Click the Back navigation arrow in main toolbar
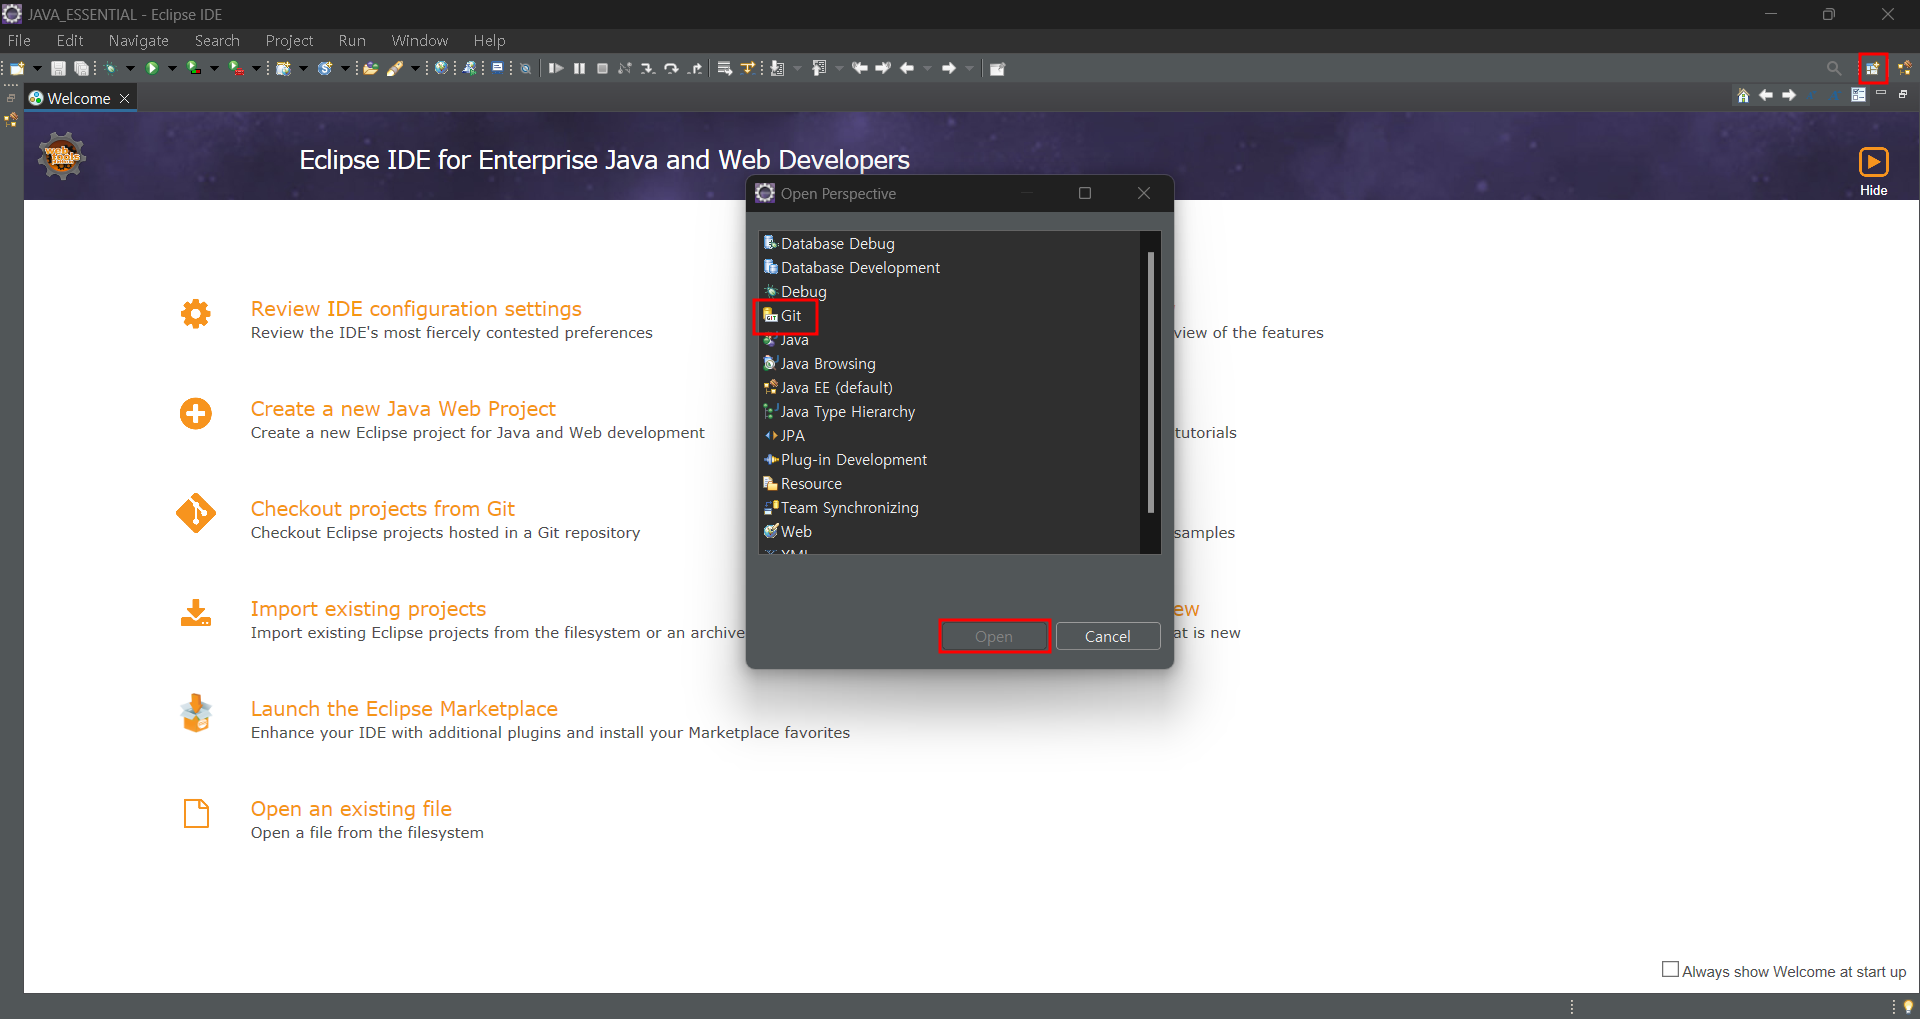The width and height of the screenshot is (1920, 1019). (x=907, y=68)
